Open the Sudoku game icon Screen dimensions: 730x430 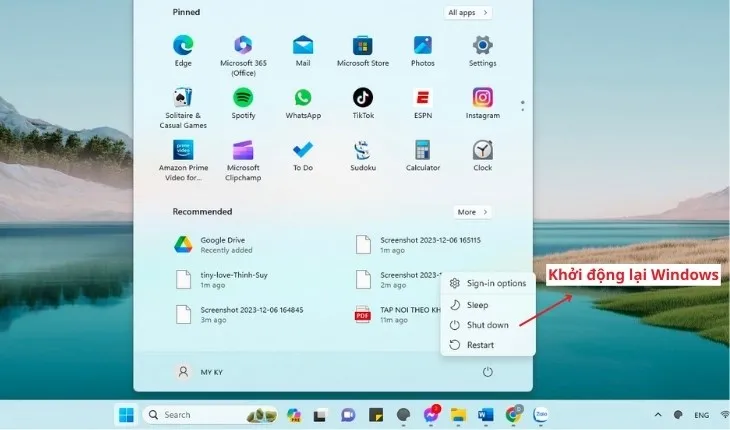coord(362,151)
